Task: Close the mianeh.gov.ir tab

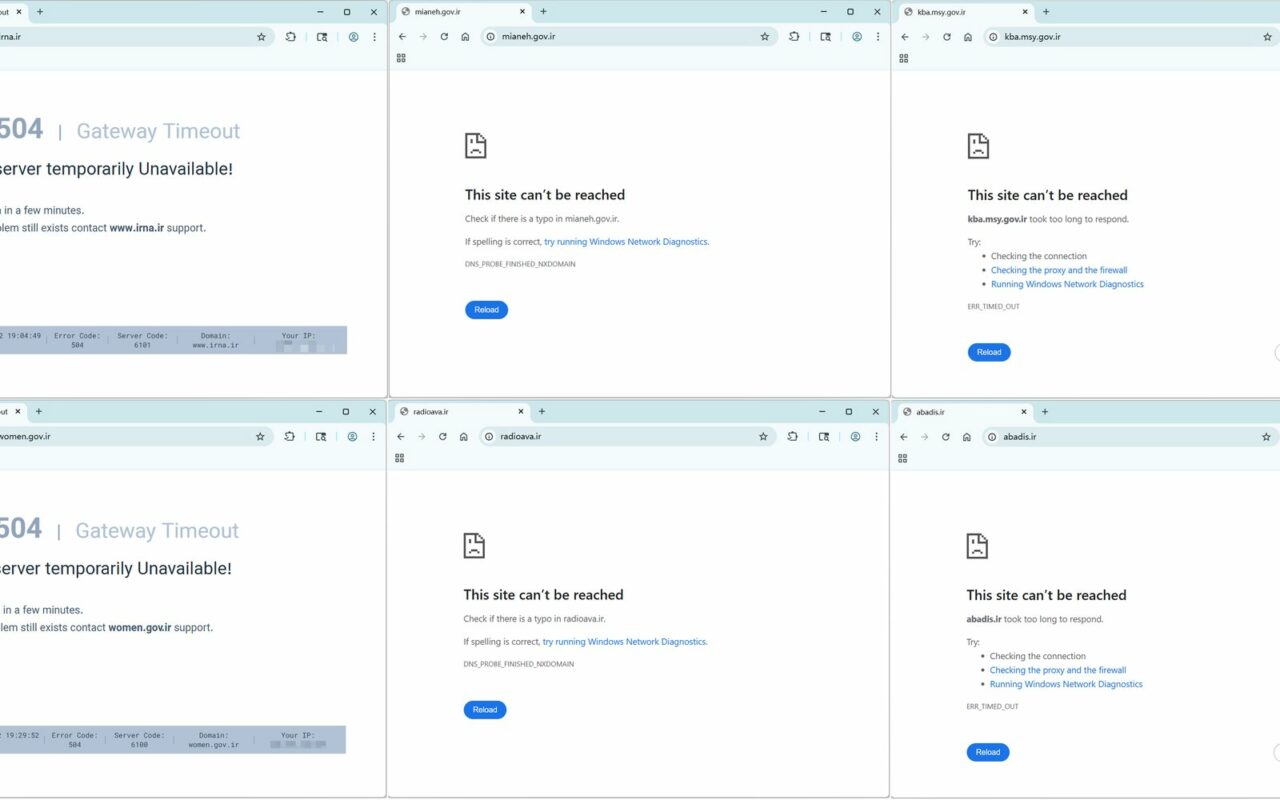Action: click(x=522, y=12)
